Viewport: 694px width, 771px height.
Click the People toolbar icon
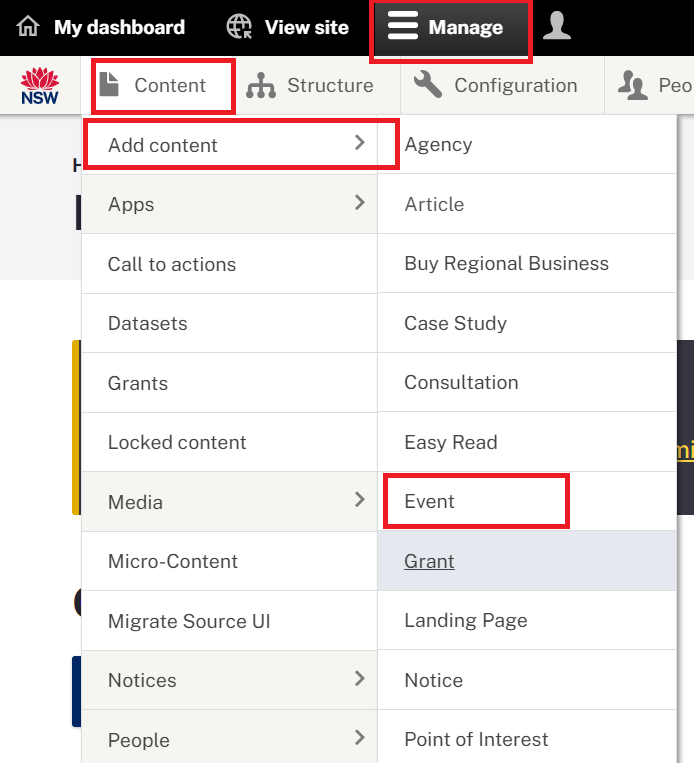(633, 85)
